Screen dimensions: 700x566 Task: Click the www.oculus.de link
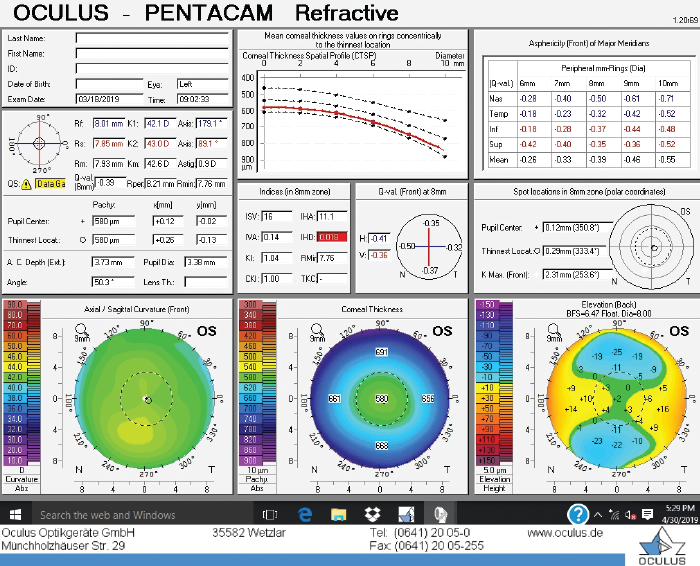[565, 533]
